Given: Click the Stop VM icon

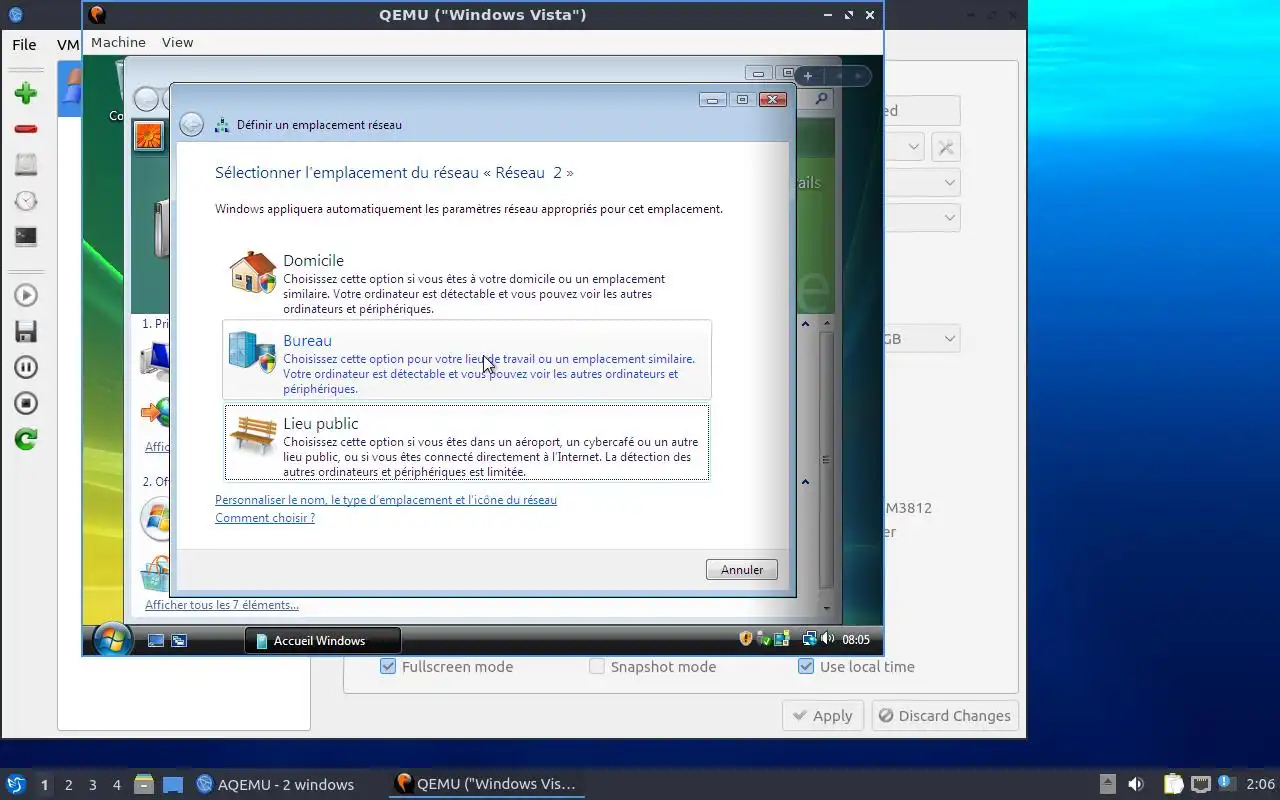Looking at the screenshot, I should click(x=26, y=403).
